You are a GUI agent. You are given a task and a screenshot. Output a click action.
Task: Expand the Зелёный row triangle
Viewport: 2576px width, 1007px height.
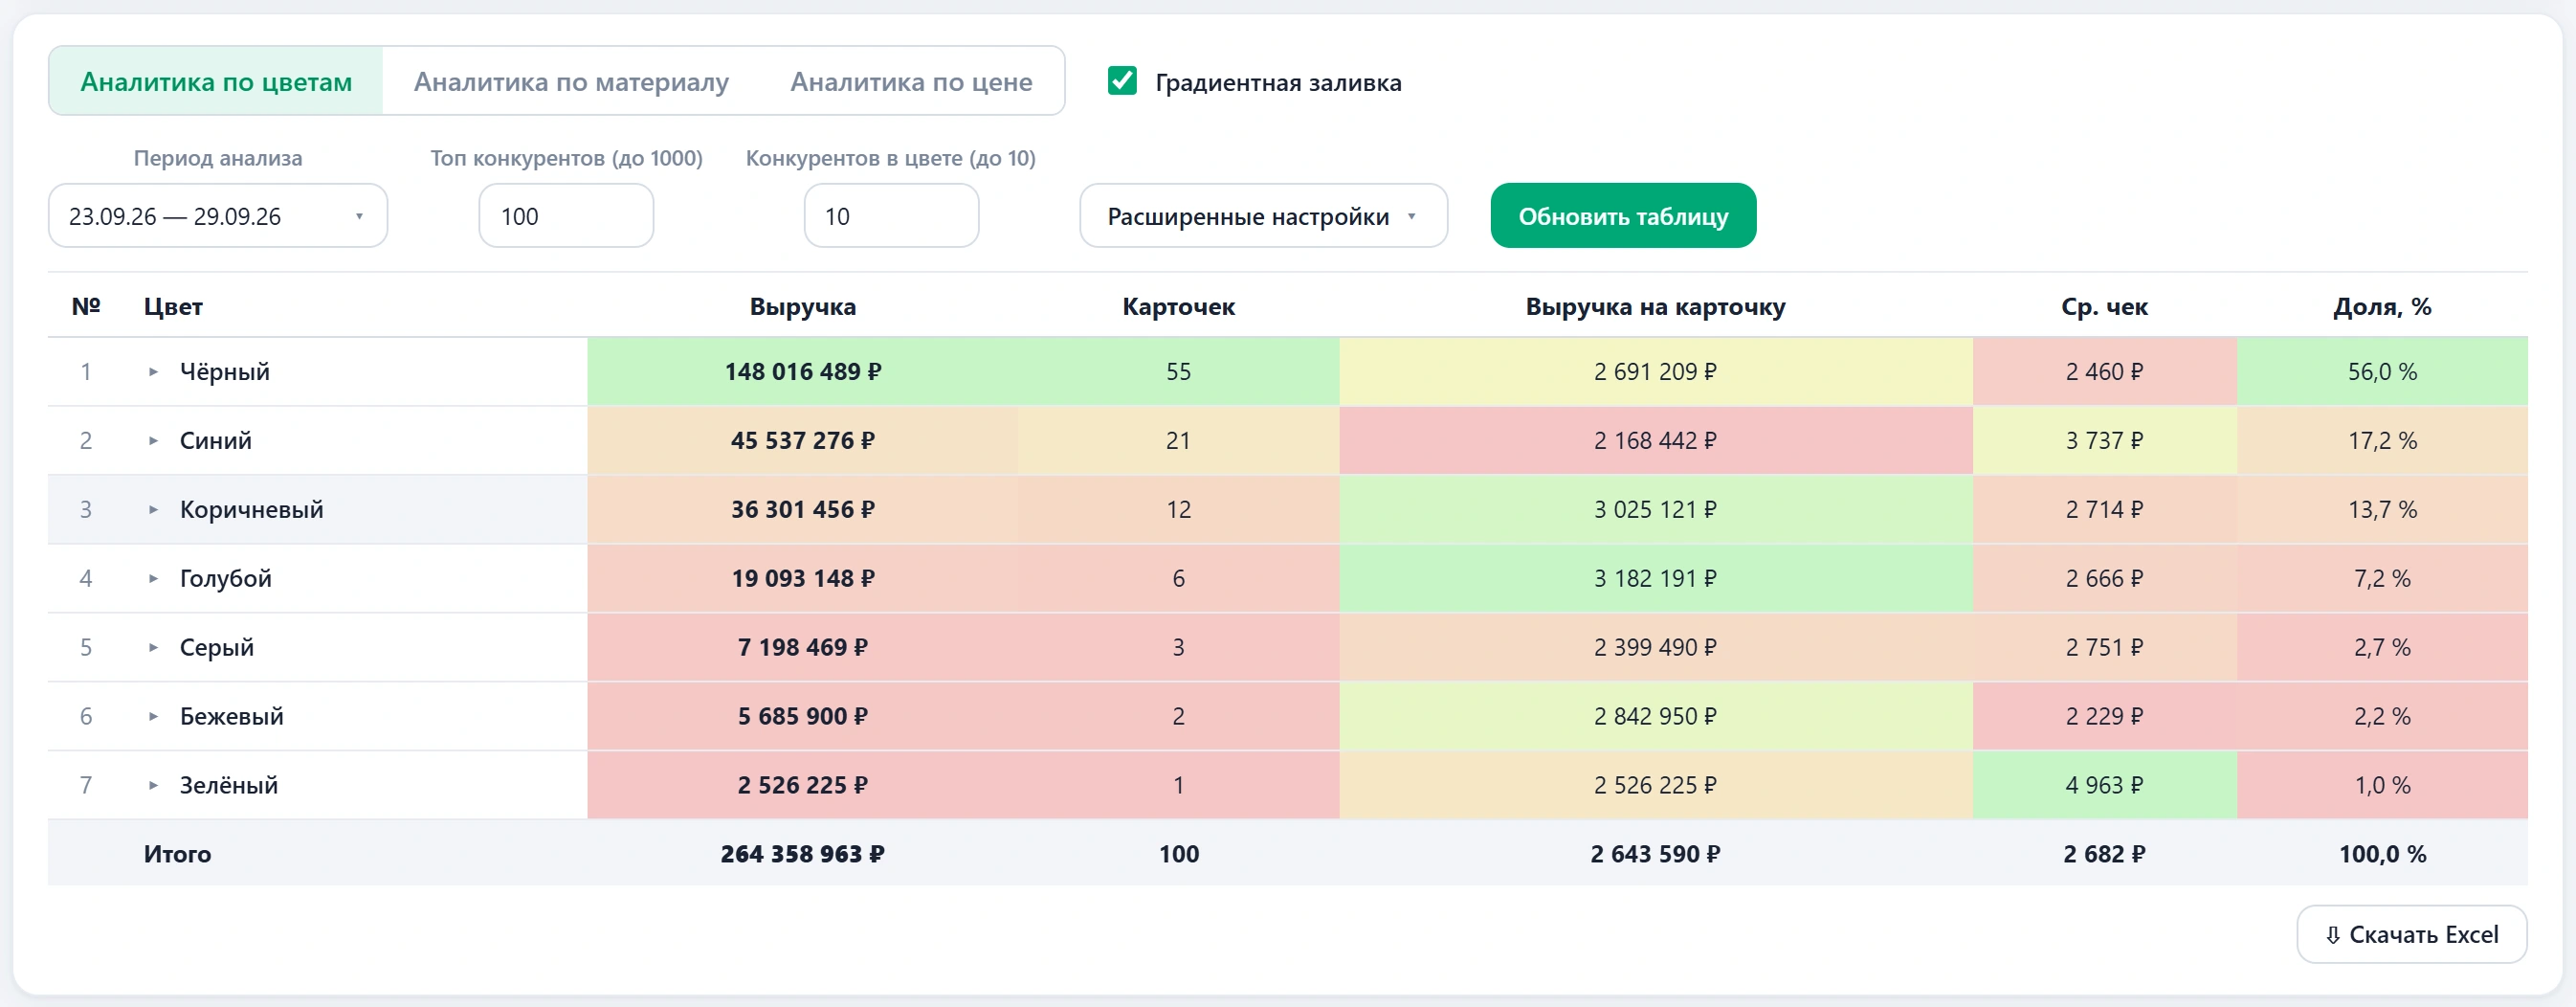pos(153,786)
